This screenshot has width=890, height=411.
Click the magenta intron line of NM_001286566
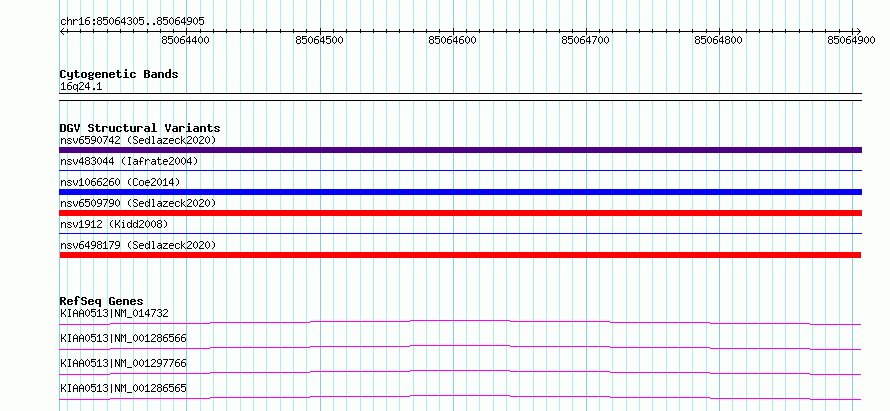[x=460, y=346]
